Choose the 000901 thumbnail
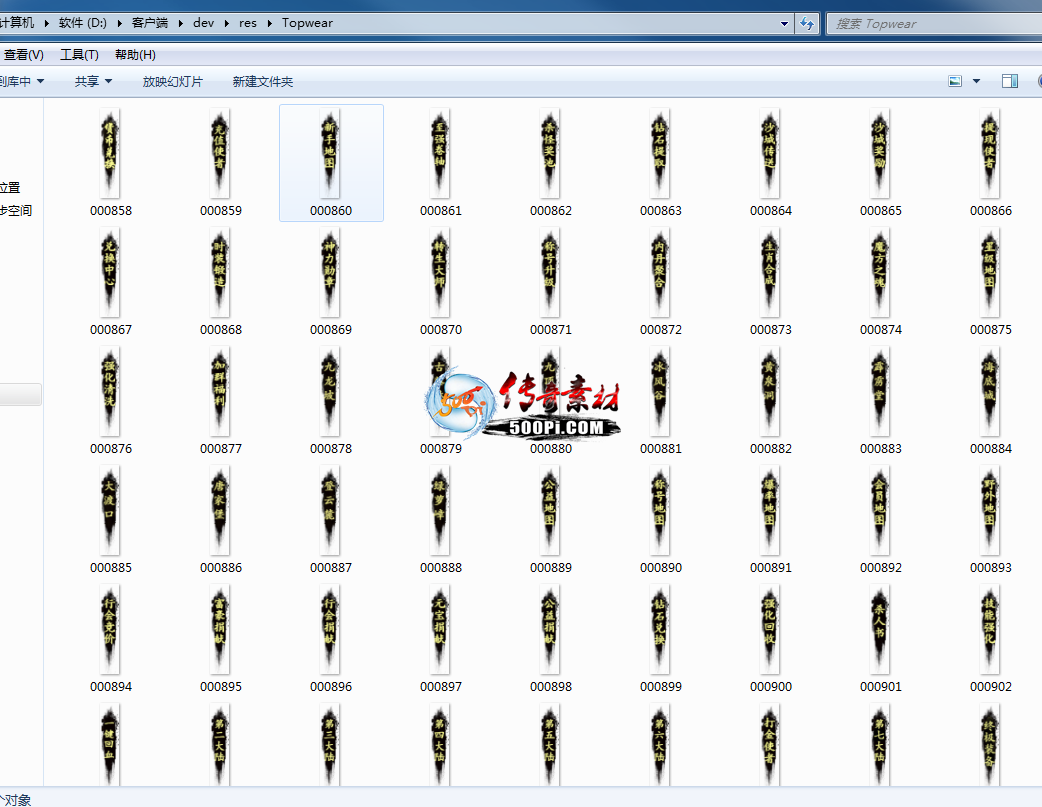Screen dimensions: 1042x807 [x=880, y=630]
